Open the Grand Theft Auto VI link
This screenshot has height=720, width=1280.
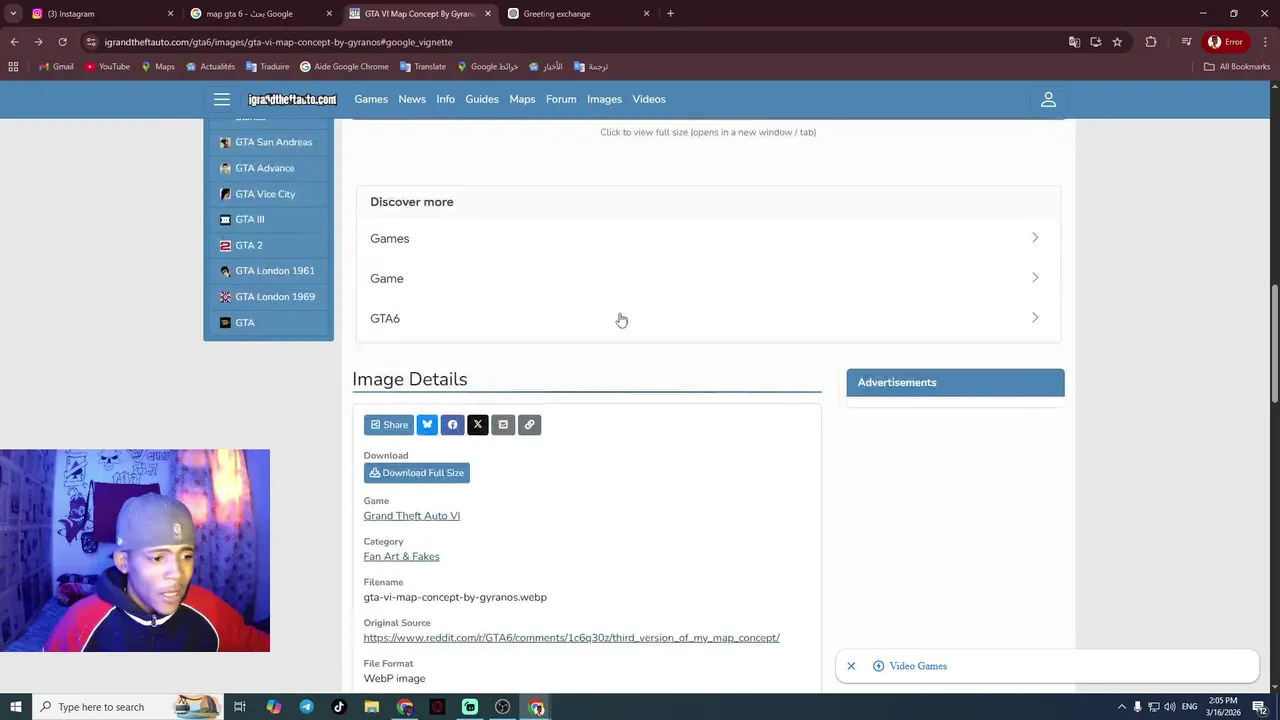point(412,516)
